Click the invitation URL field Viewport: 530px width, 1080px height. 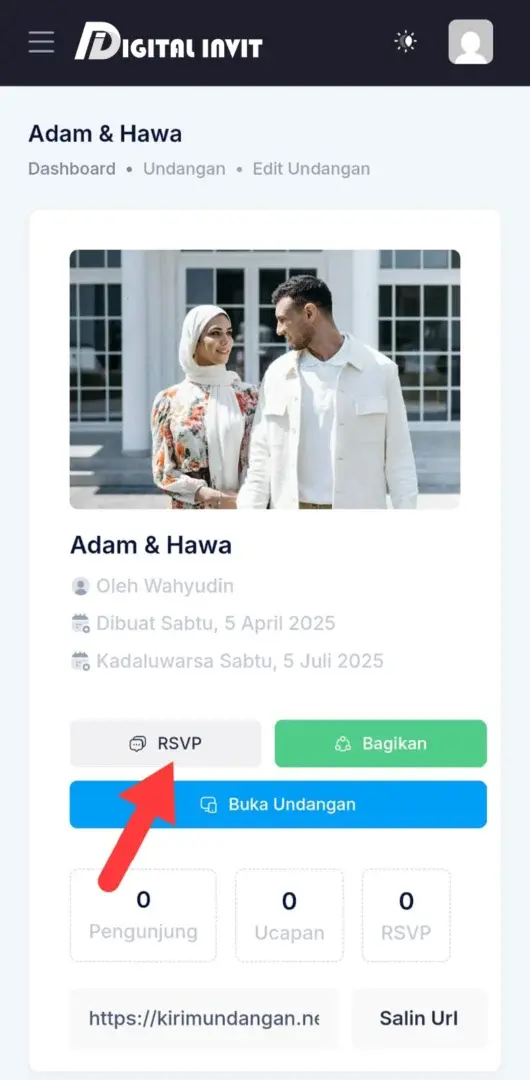(204, 1019)
